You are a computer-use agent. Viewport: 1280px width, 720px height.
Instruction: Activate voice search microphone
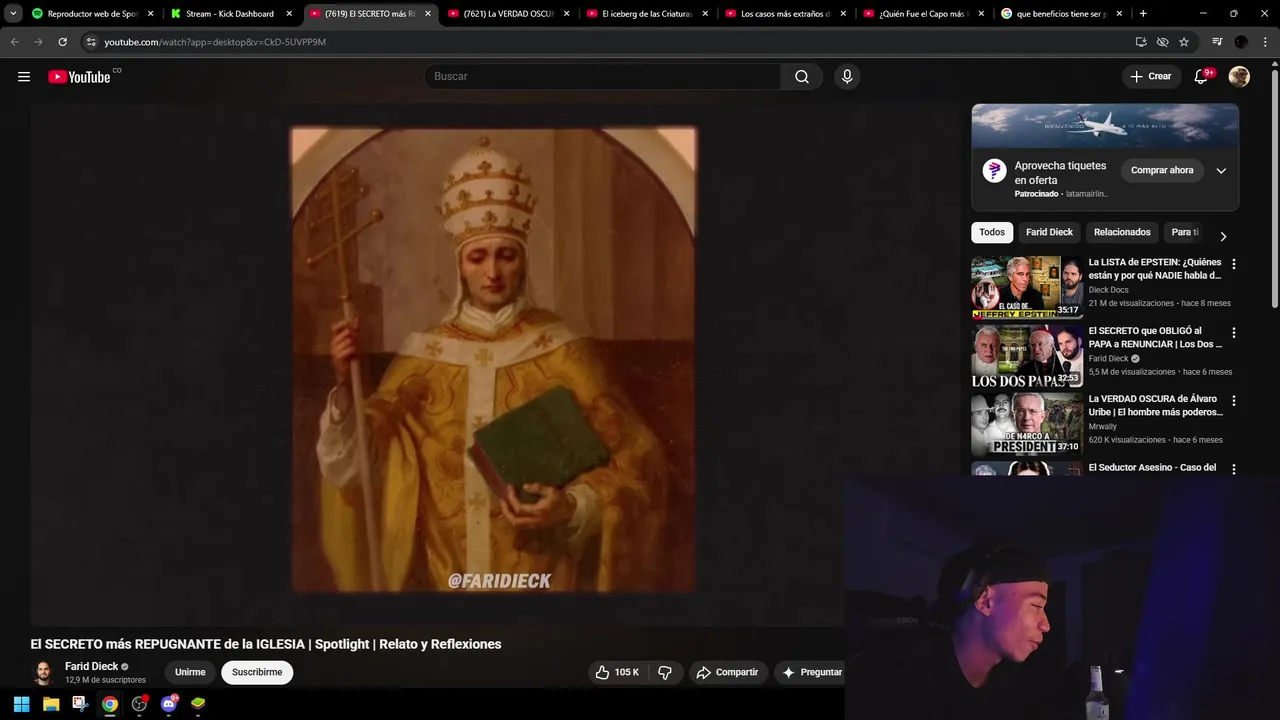coord(847,77)
